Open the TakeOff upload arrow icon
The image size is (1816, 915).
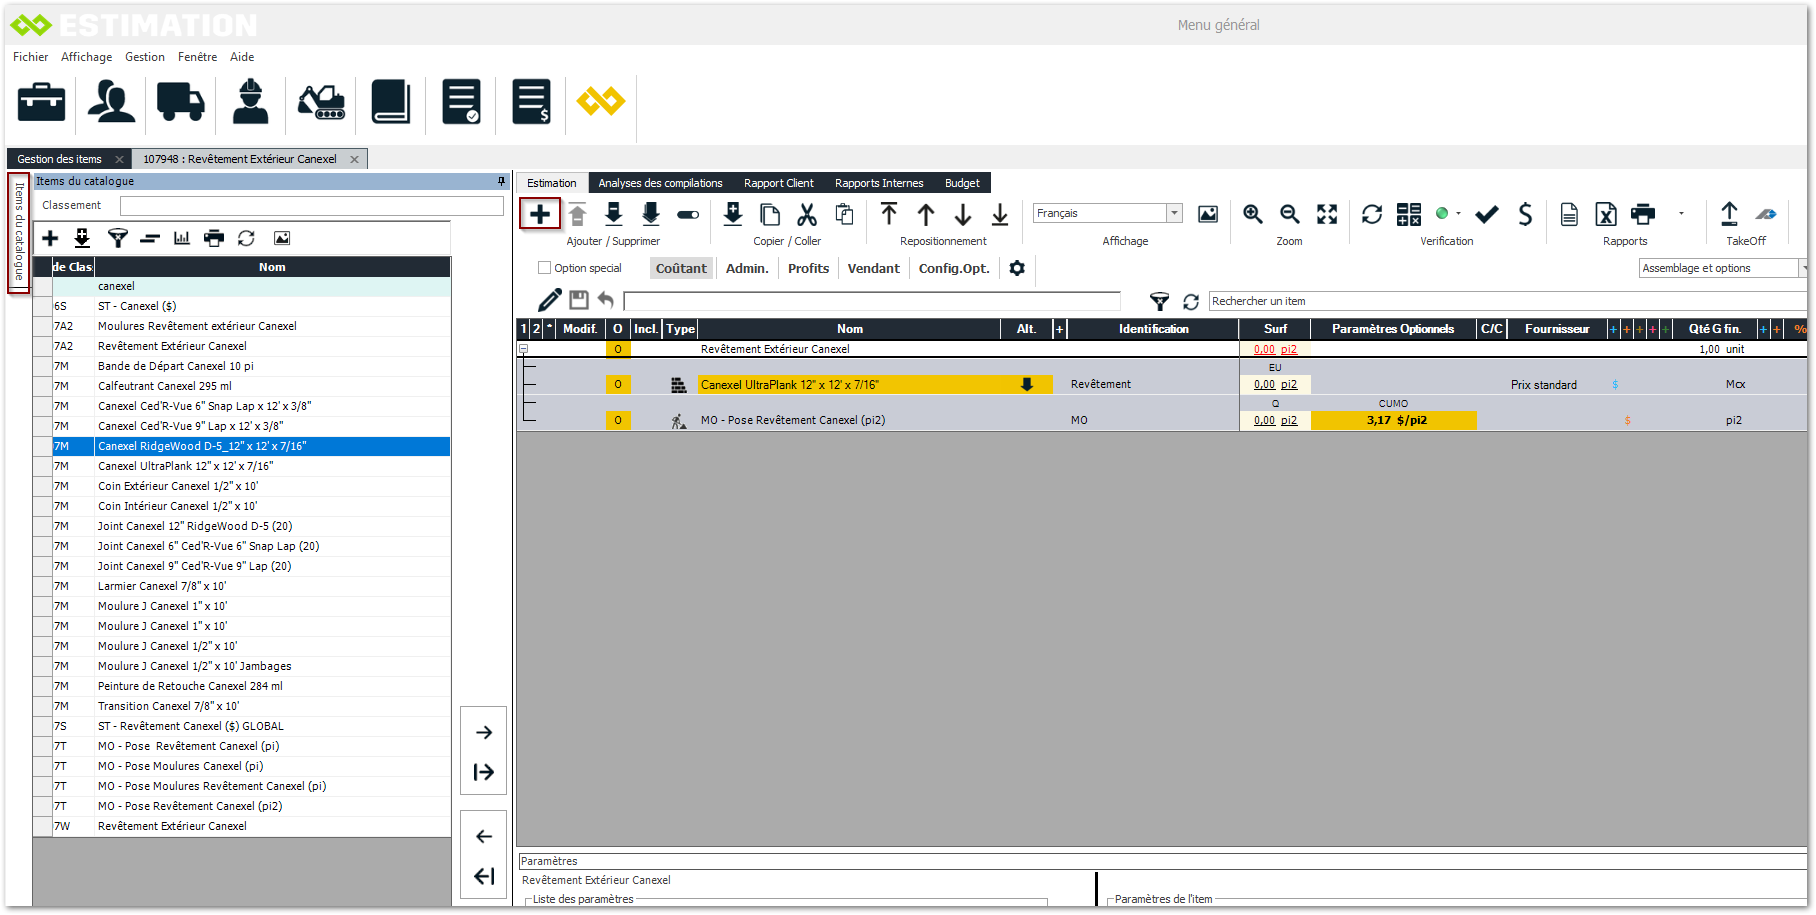tap(1729, 214)
